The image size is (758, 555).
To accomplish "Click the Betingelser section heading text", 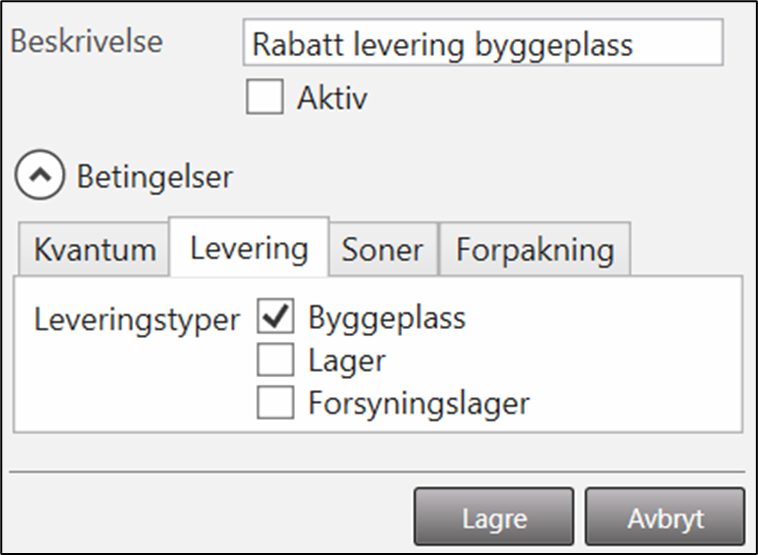I will [154, 177].
